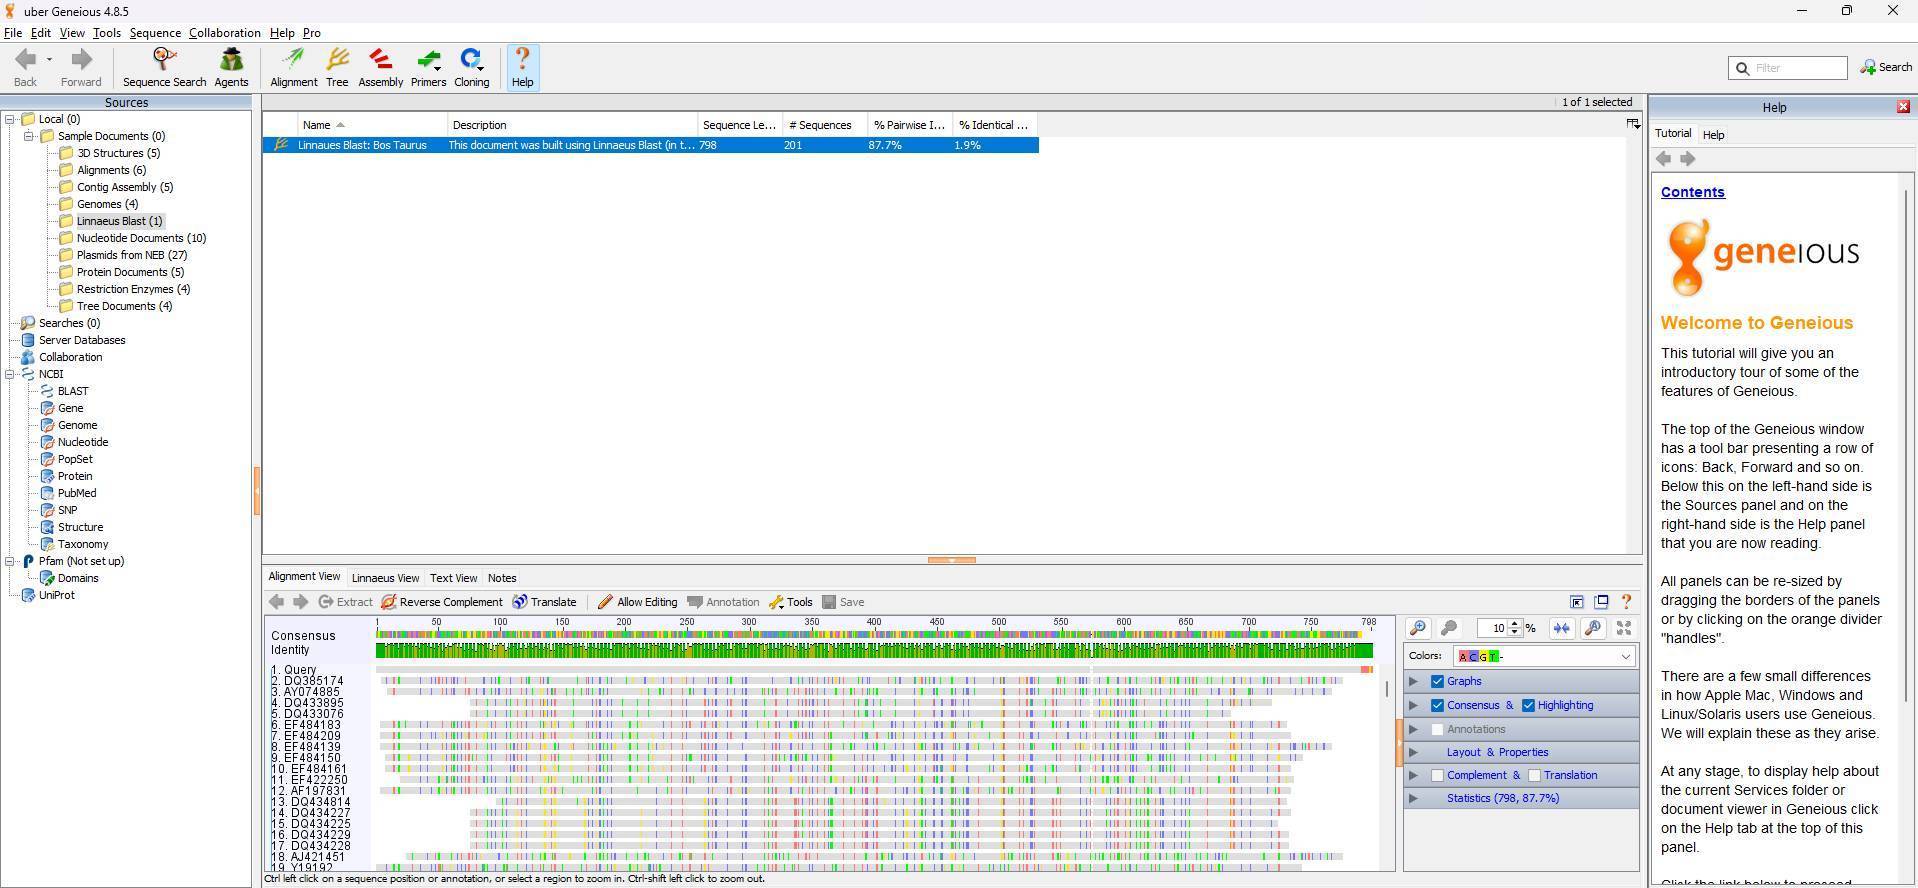The image size is (1918, 888).
Task: Open Sequence Search tool
Action: 164,68
